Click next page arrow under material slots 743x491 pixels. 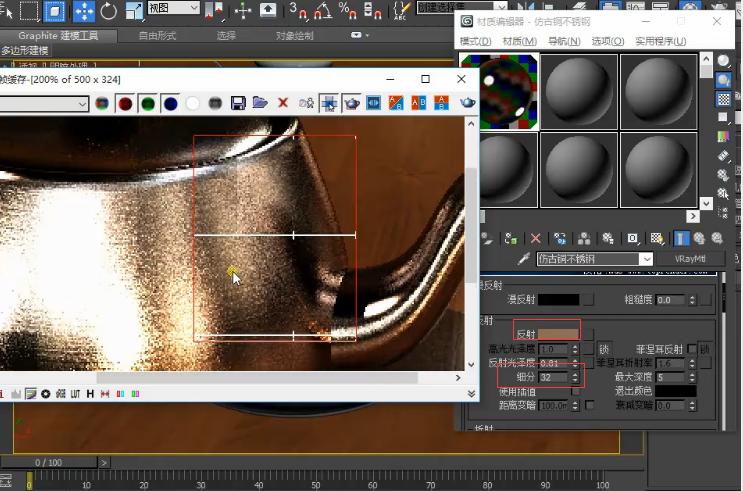[x=693, y=216]
